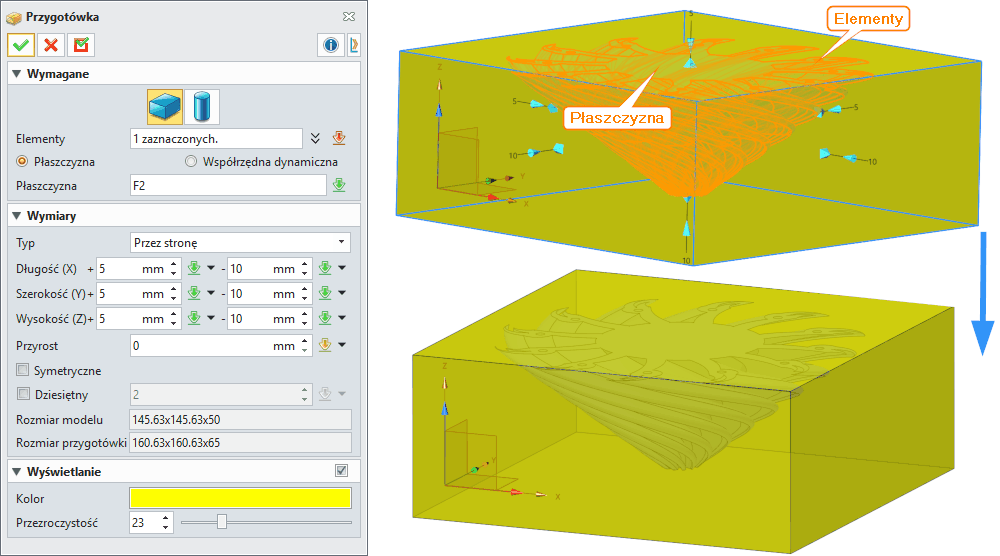Tick the Dziesiętny checkbox

point(23,395)
